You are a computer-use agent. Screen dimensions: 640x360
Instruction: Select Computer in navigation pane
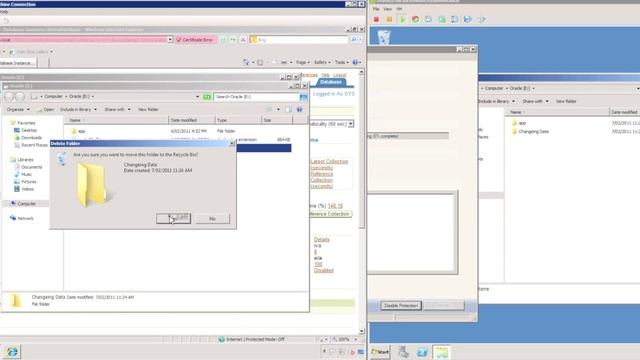point(27,204)
